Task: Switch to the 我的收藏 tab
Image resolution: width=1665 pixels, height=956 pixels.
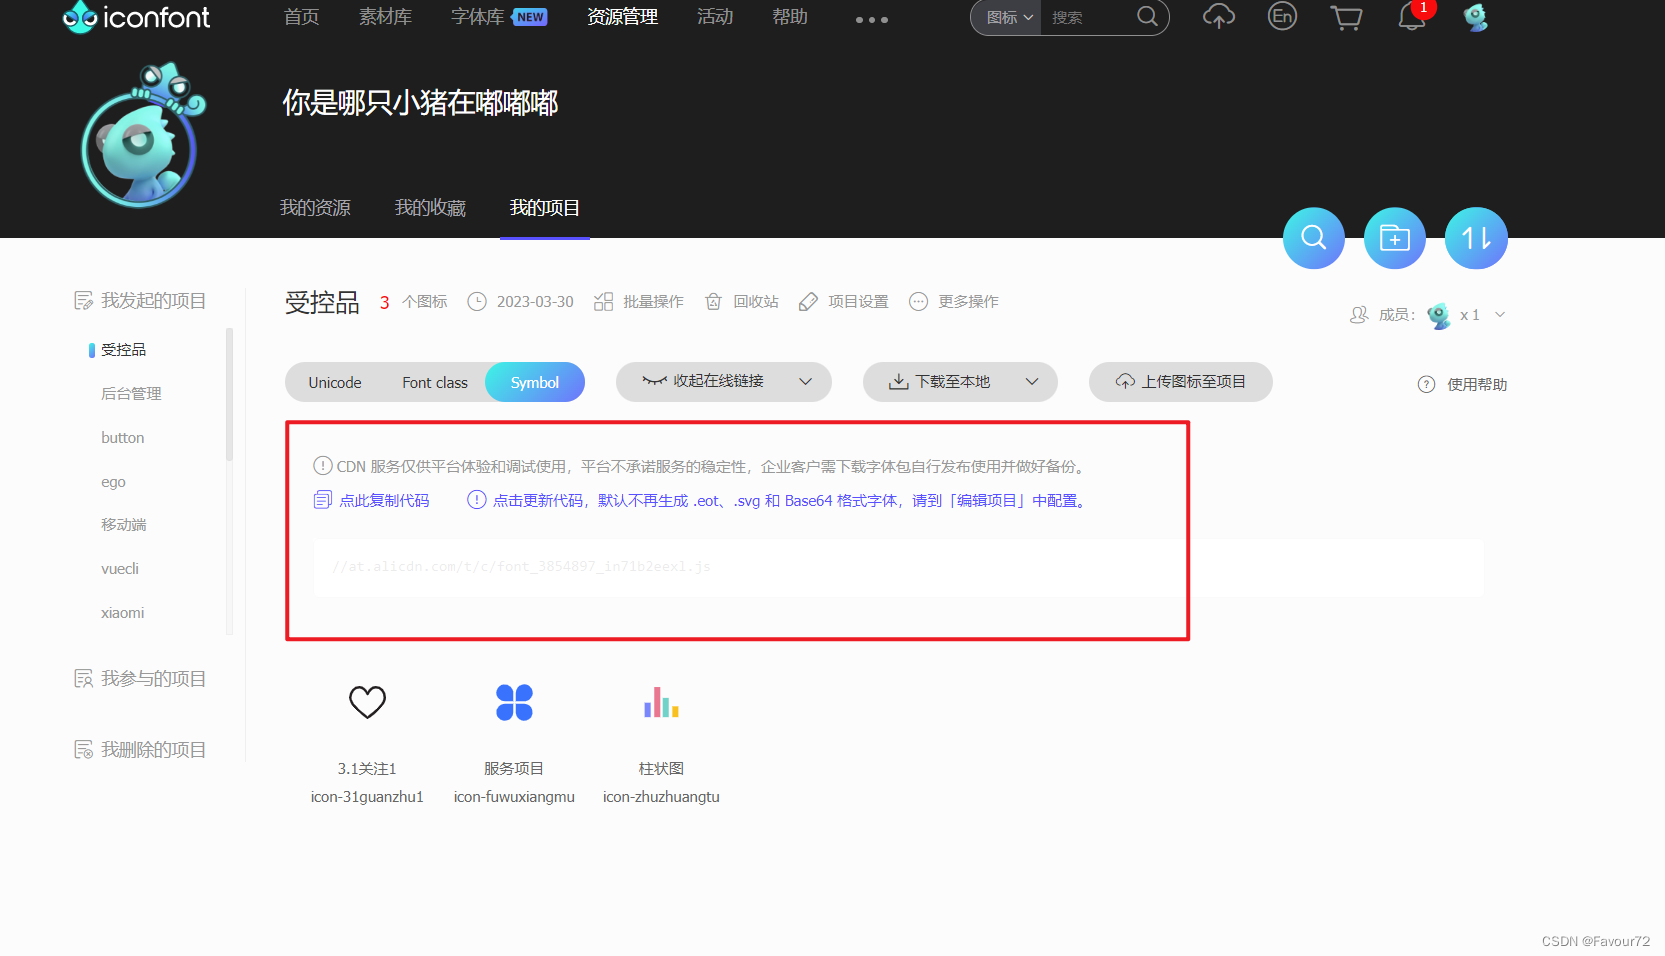Action: (x=430, y=207)
